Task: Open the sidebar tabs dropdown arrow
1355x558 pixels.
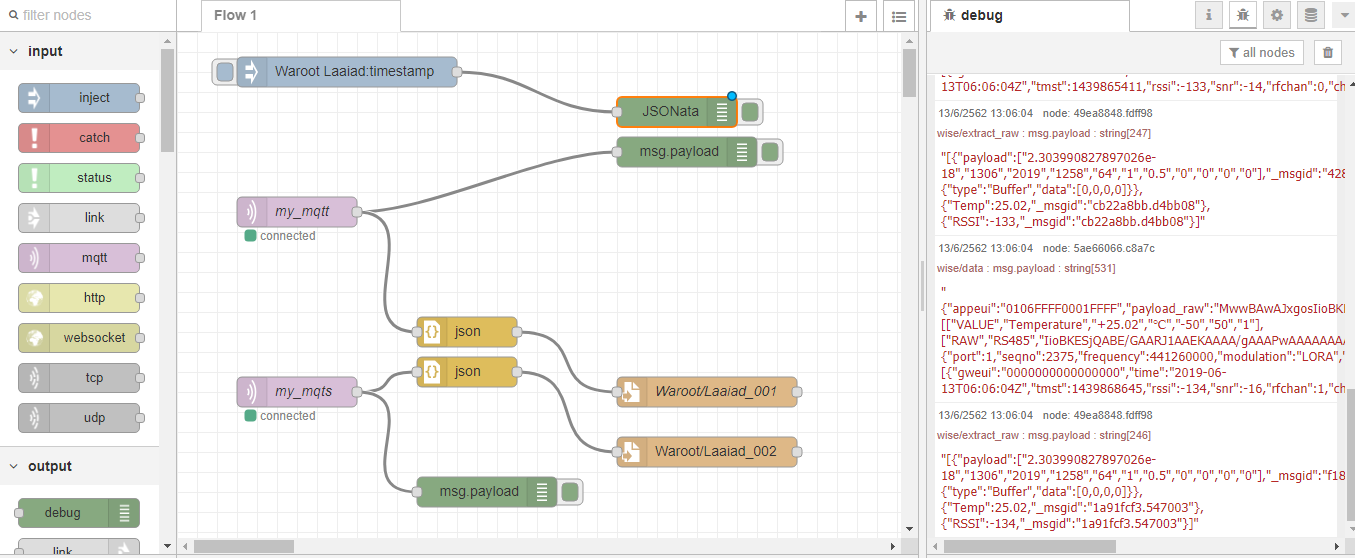Action: click(1342, 15)
